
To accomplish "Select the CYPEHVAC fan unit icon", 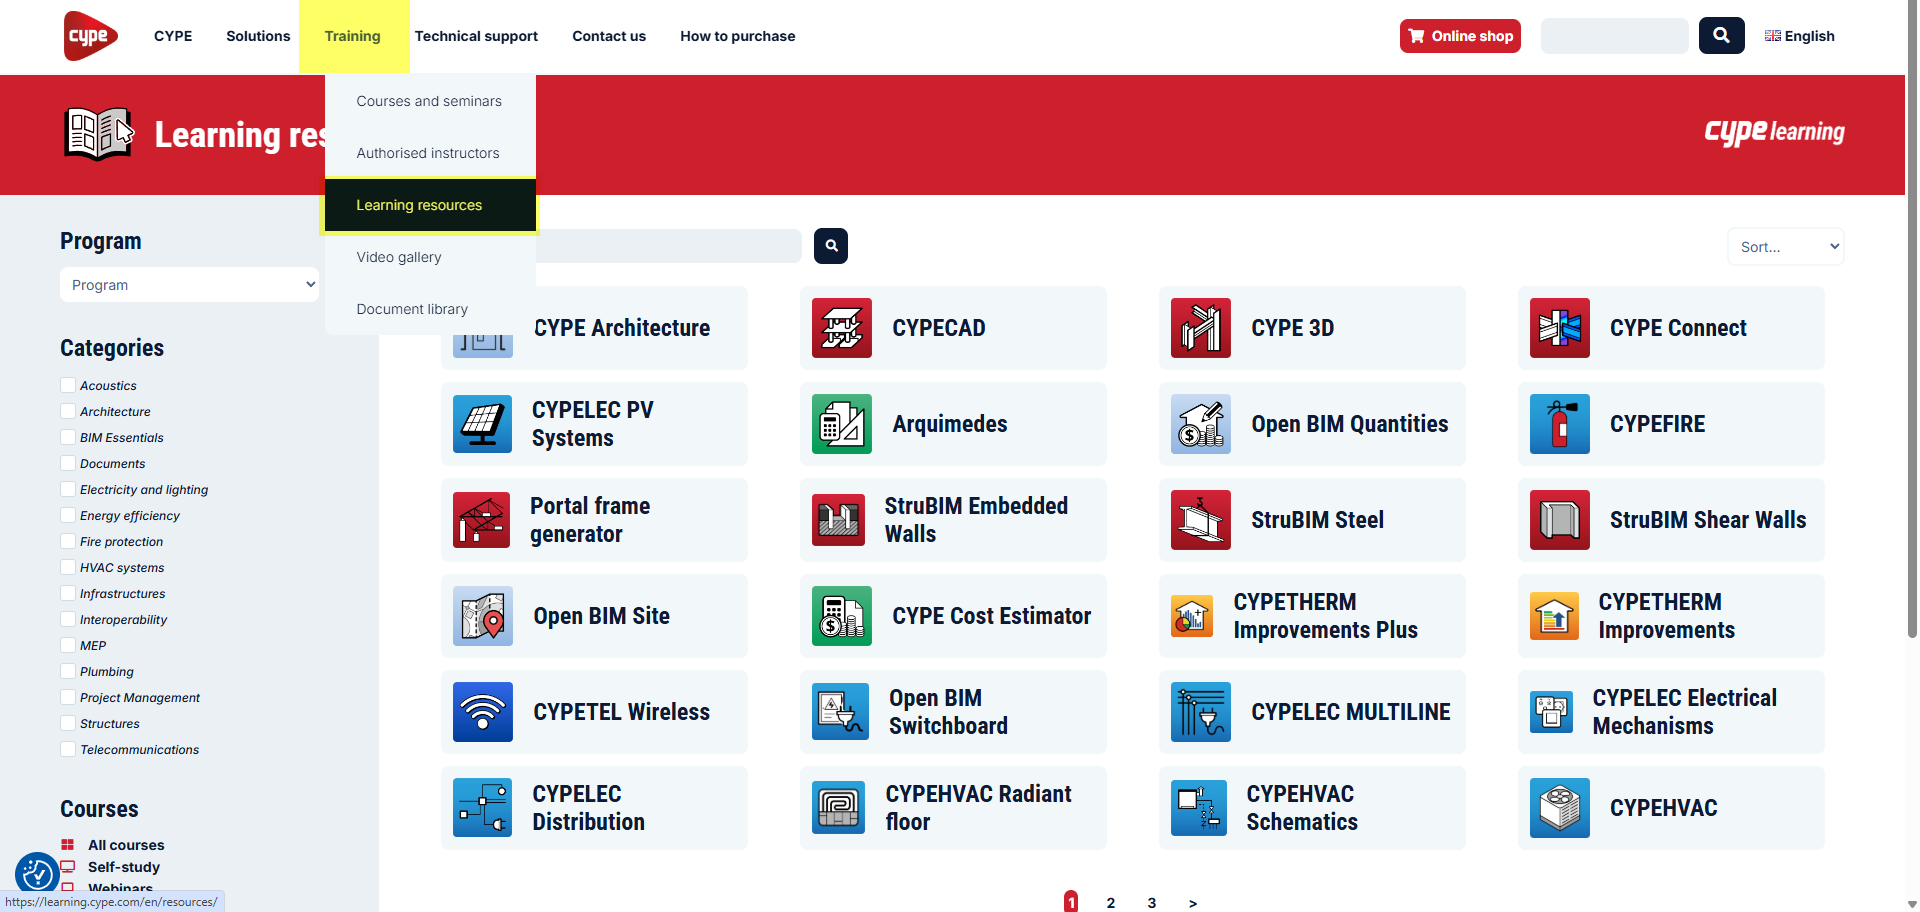I will 1559,808.
